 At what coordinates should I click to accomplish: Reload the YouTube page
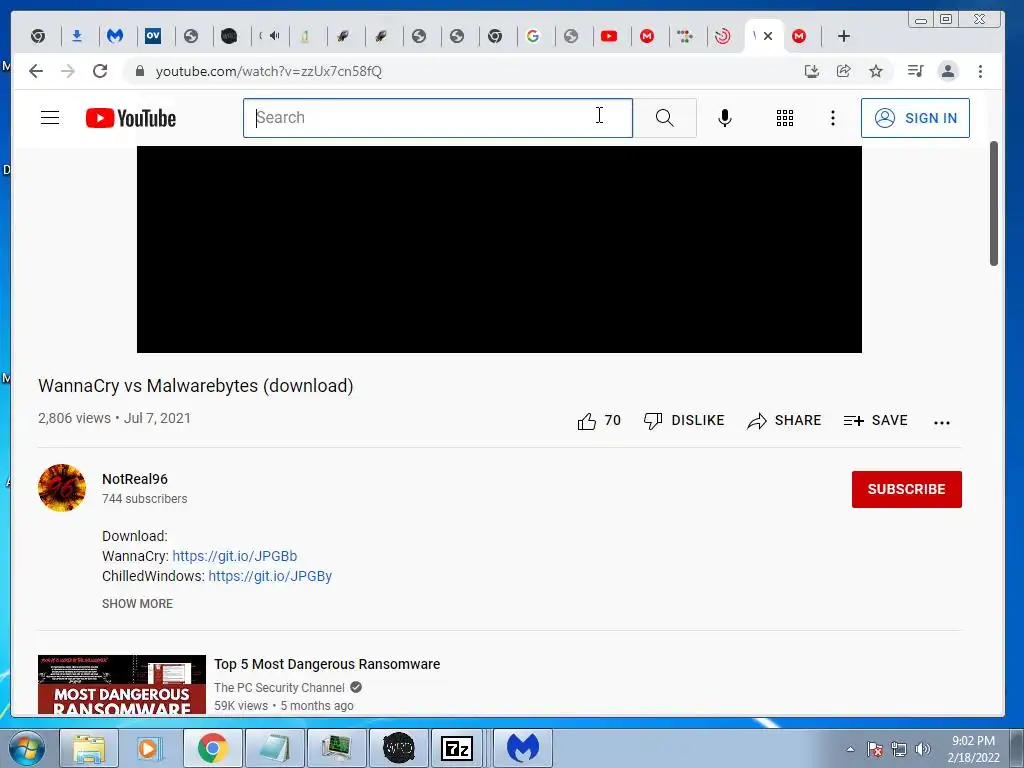tap(100, 71)
